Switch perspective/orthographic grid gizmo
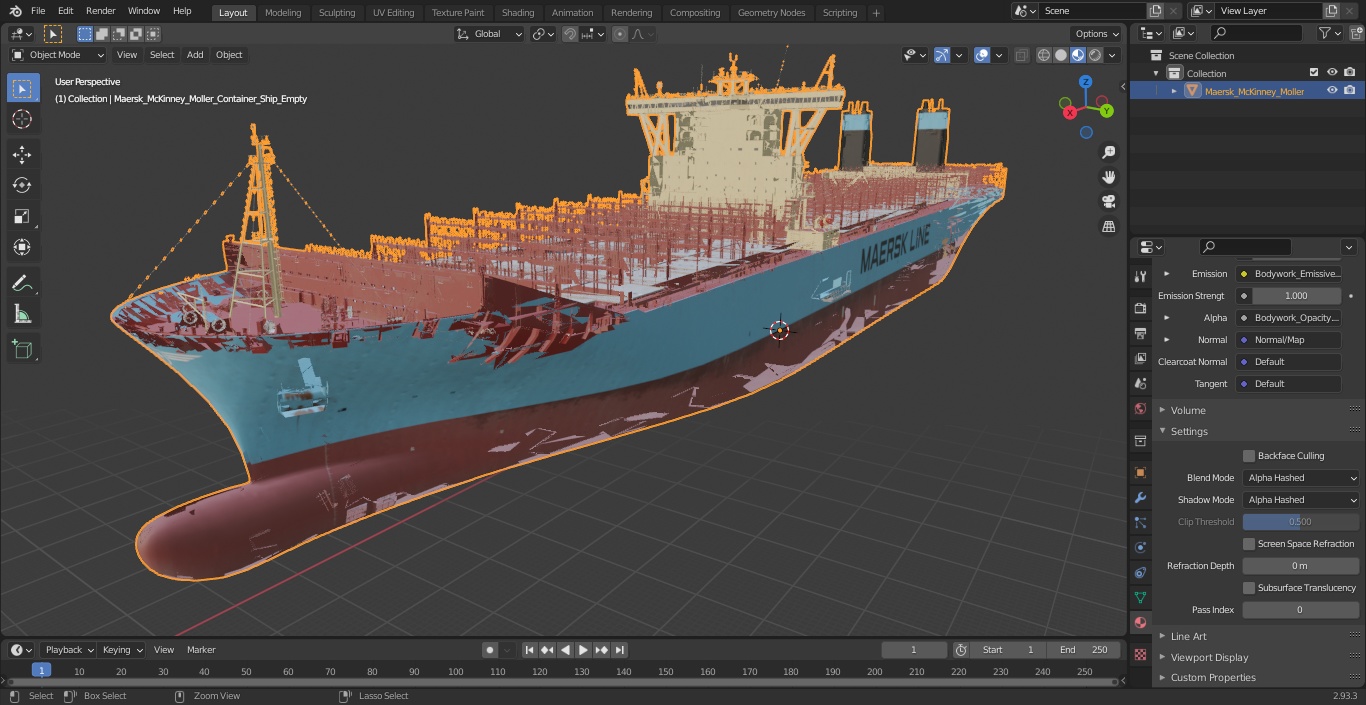 [x=1108, y=227]
